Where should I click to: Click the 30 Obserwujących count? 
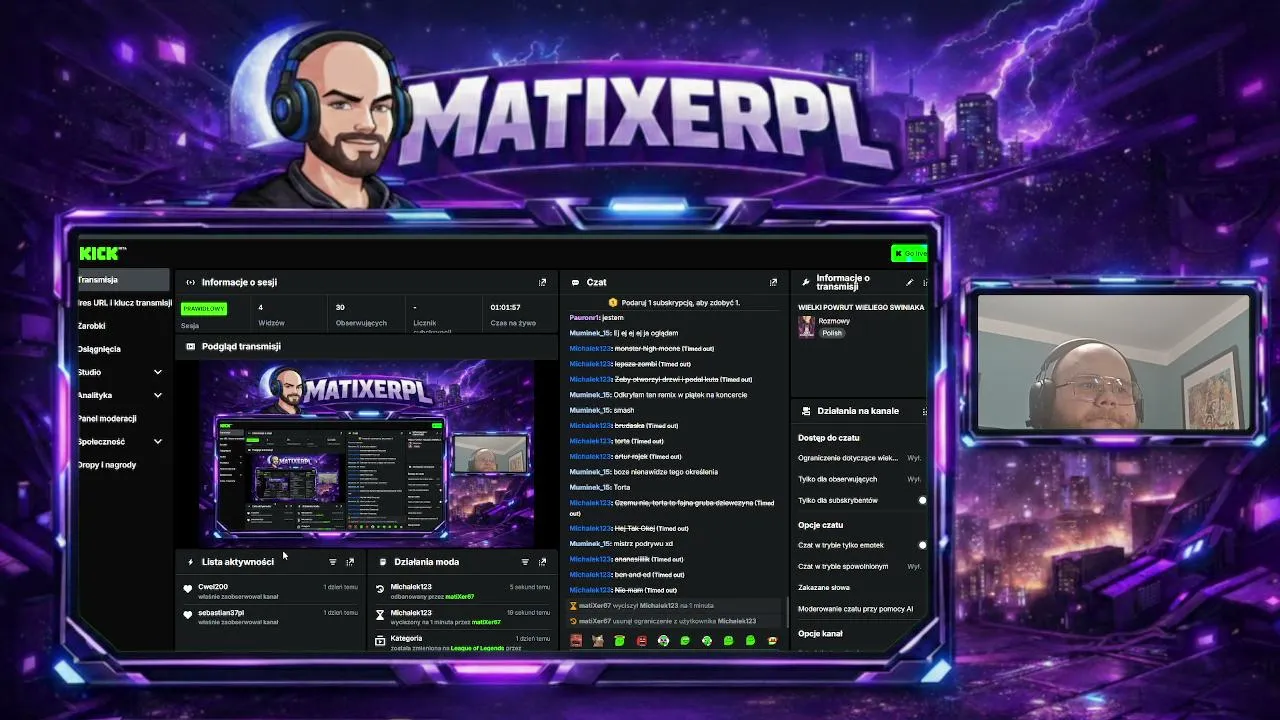click(340, 307)
